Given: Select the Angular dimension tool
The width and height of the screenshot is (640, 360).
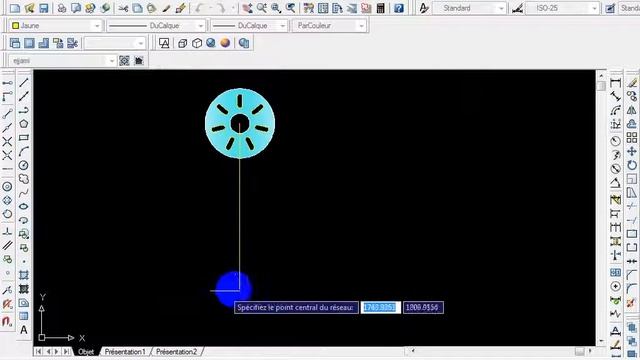Looking at the screenshot, I should coord(616,183).
